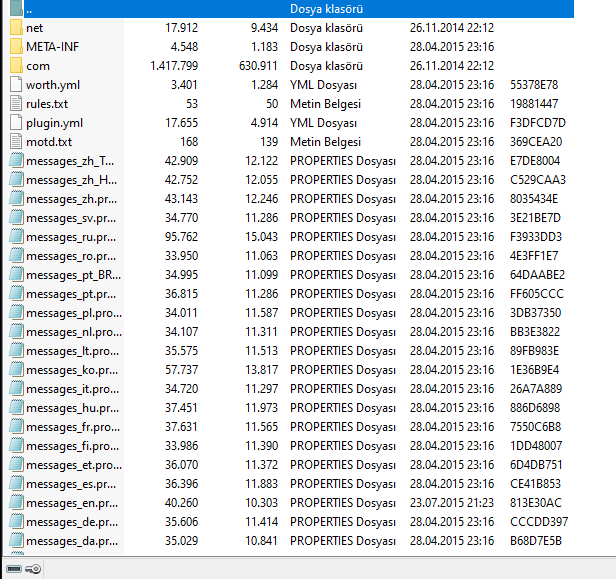Screen dimensions: 616x579
Task: Click size value 57.737 of messages_ko
Action: pyautogui.click(x=182, y=370)
